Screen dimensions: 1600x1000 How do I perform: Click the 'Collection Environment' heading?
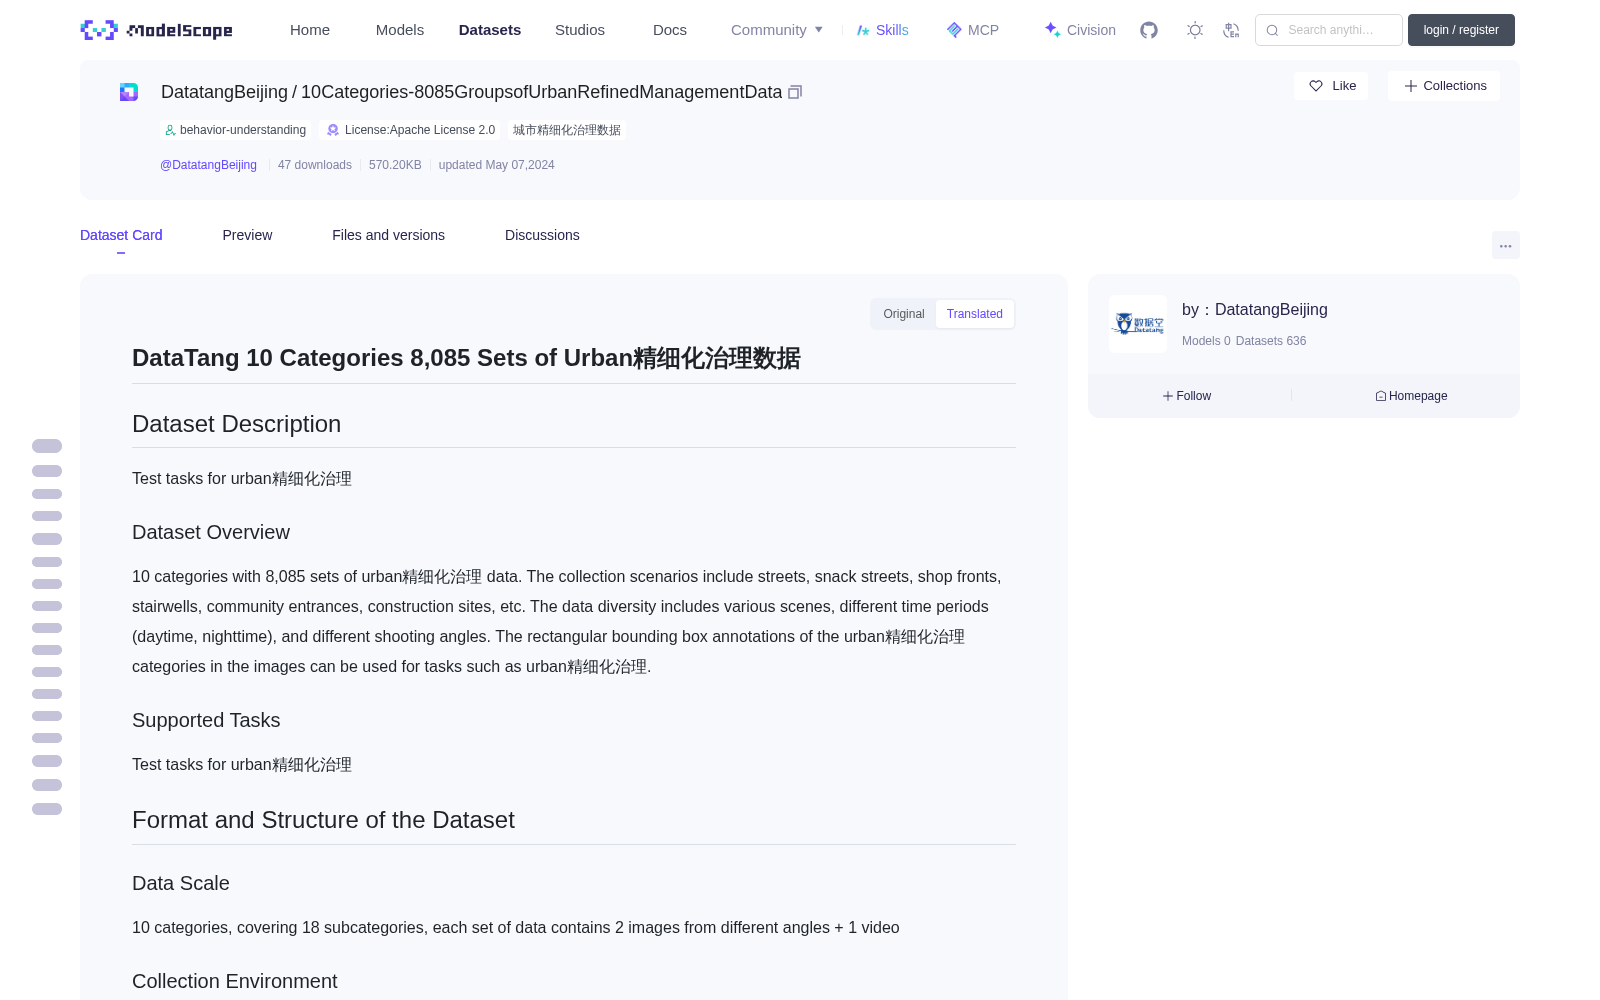coord(235,981)
